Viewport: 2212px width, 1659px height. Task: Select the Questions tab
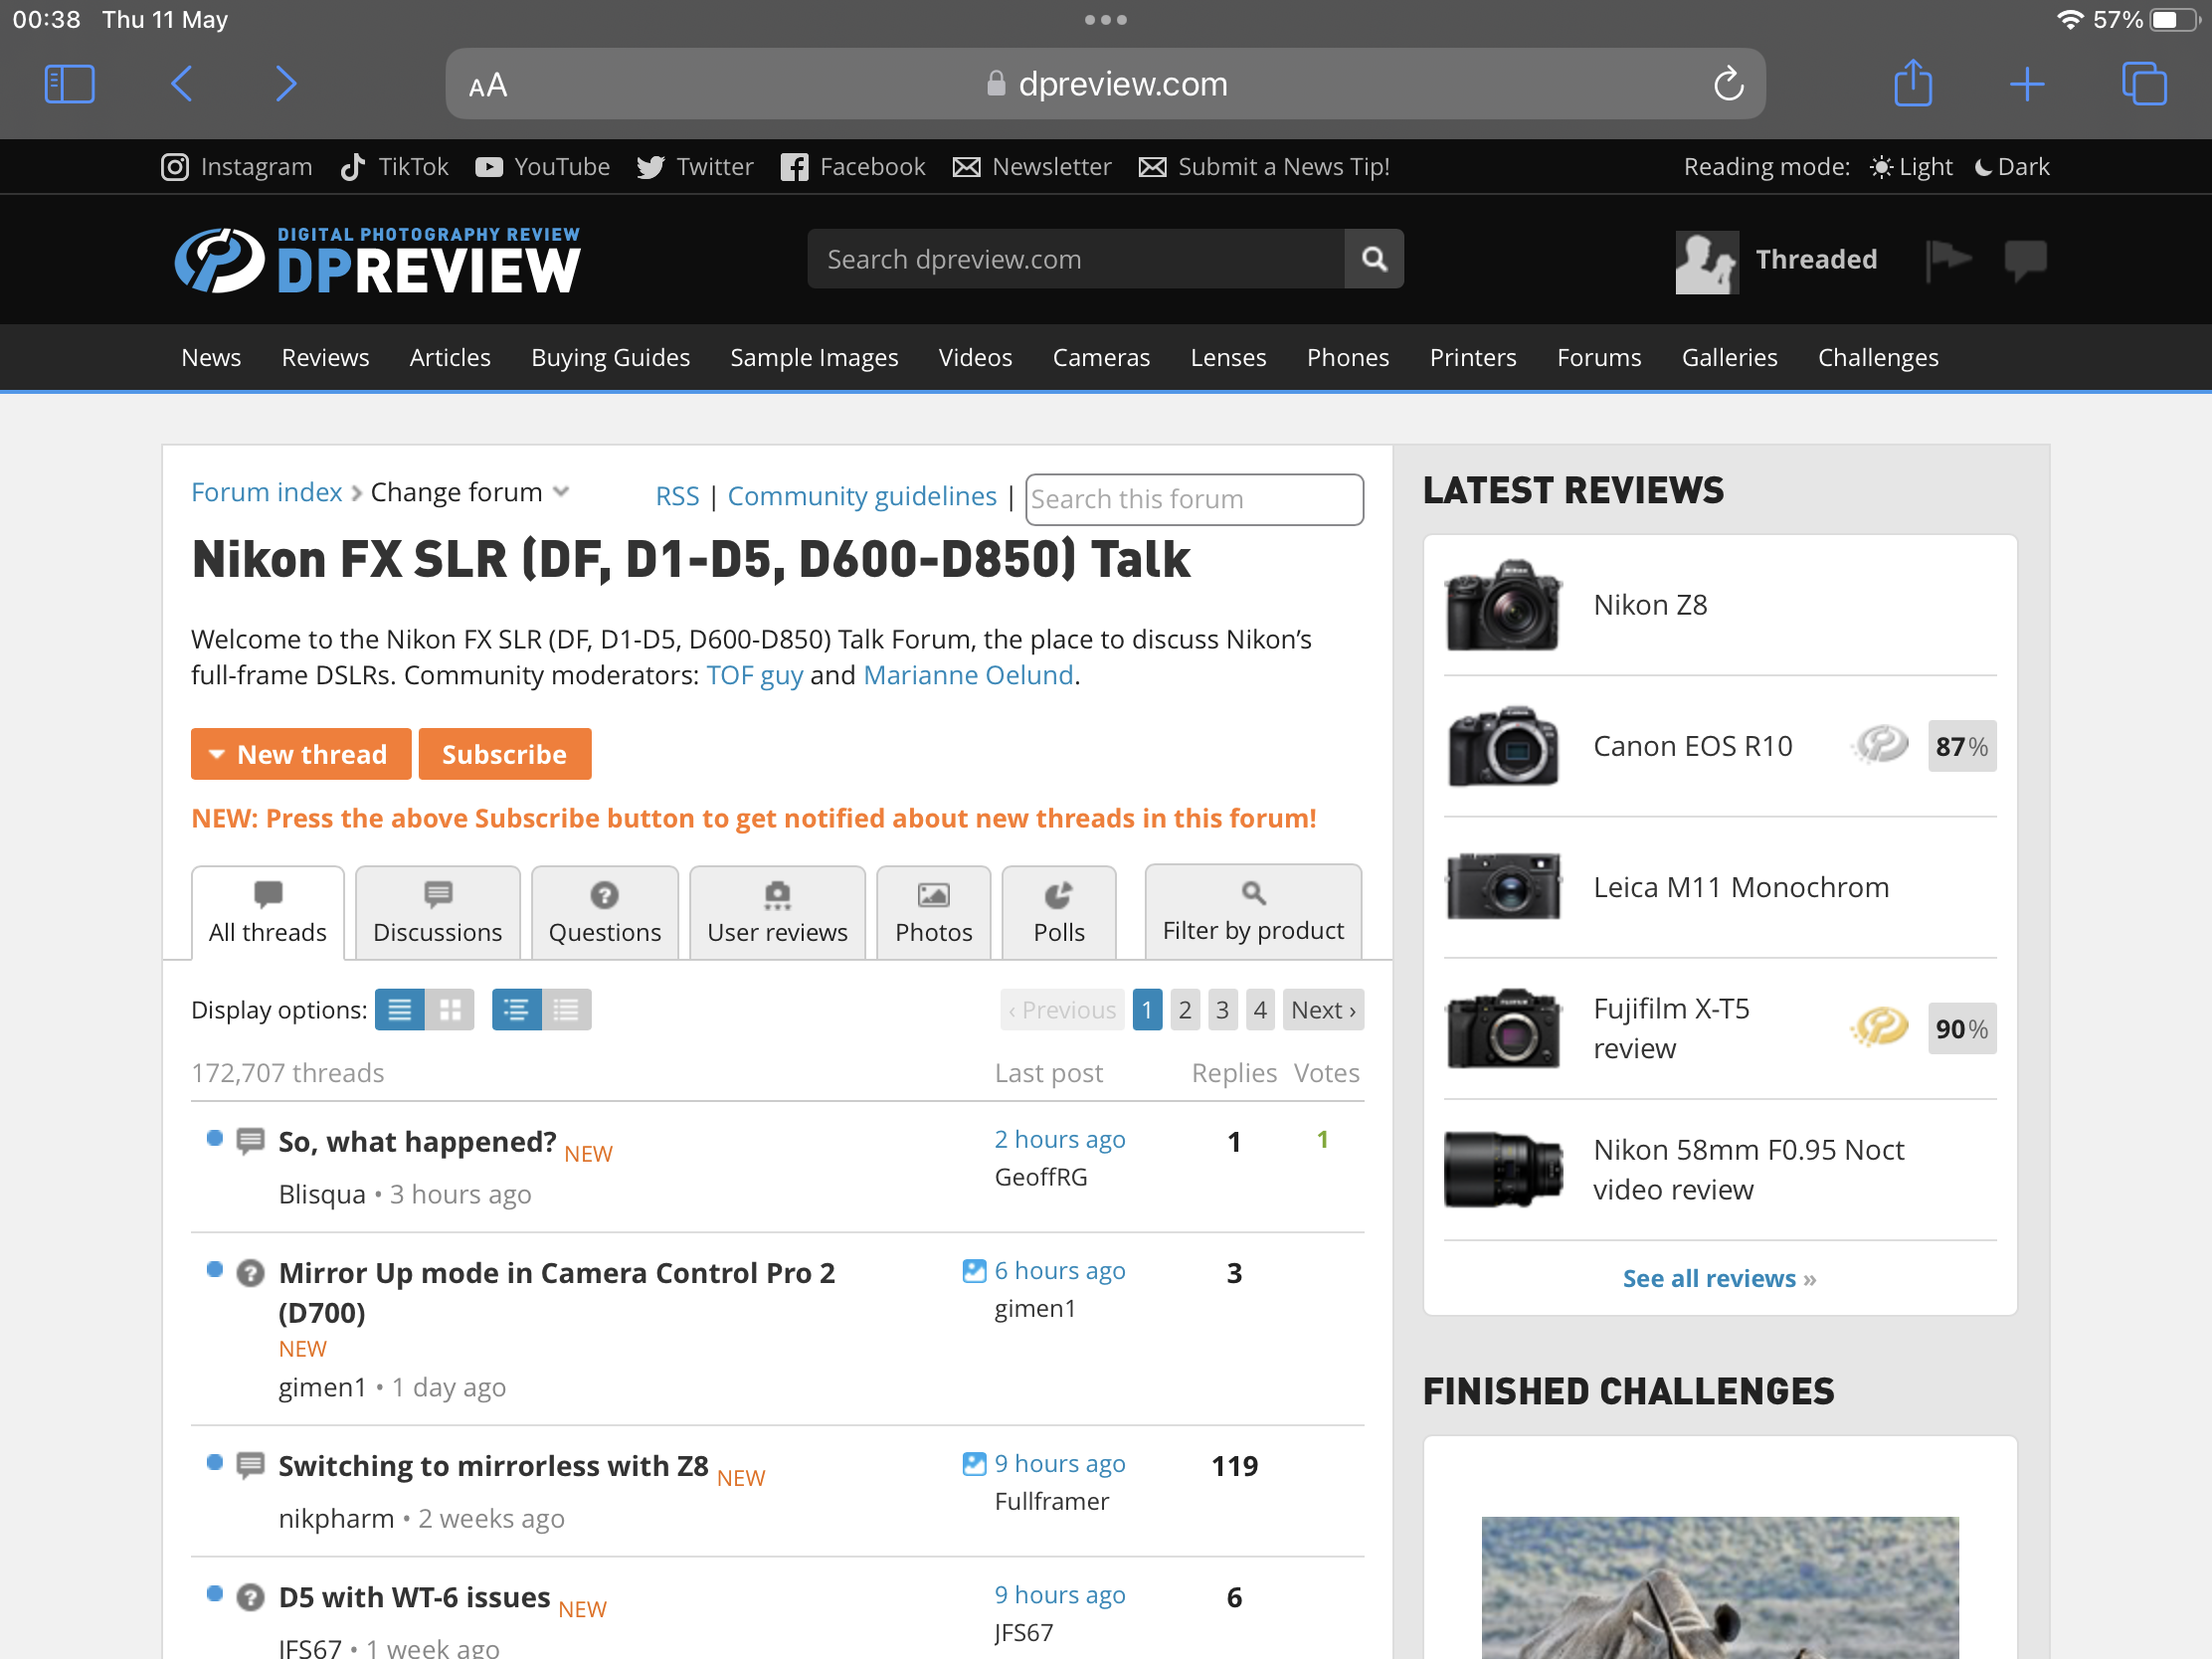tap(604, 913)
